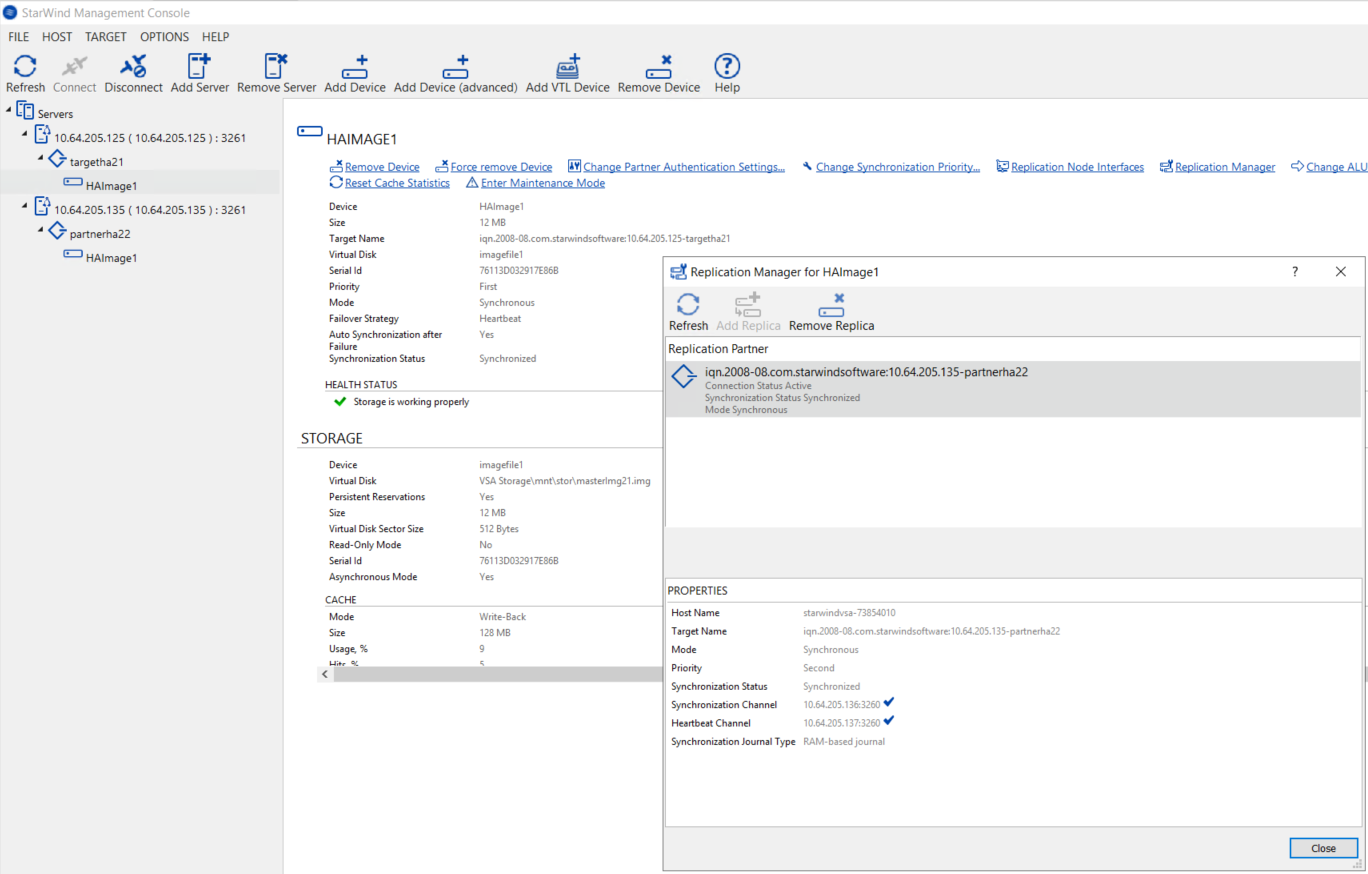Click the Add Server toolbar icon

coord(199,67)
